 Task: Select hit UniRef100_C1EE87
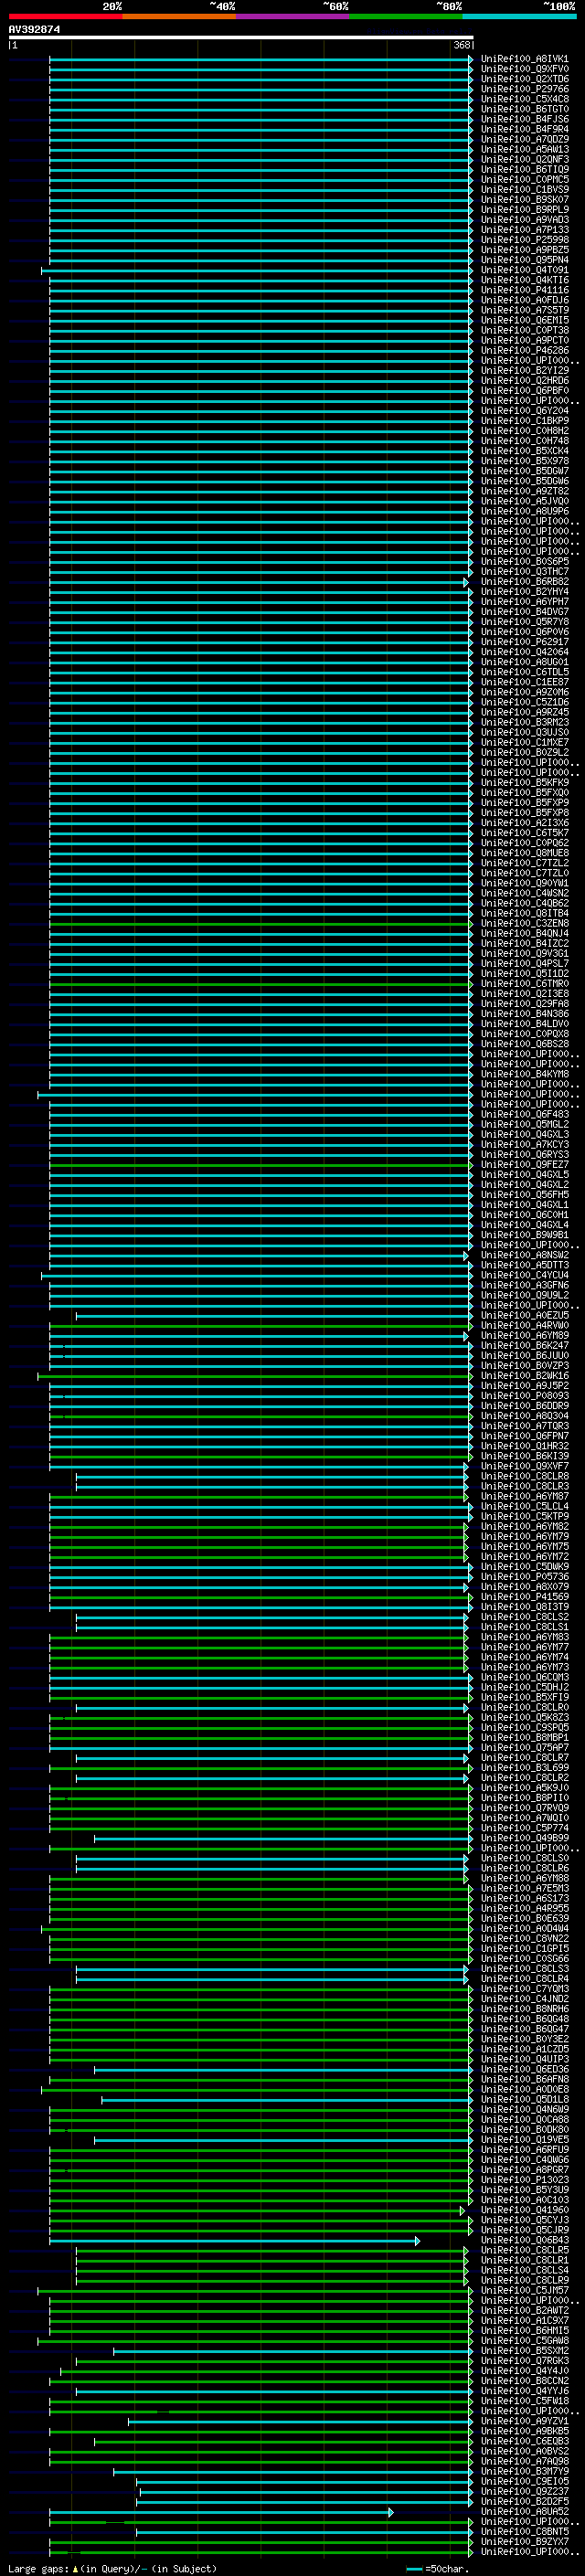(524, 682)
